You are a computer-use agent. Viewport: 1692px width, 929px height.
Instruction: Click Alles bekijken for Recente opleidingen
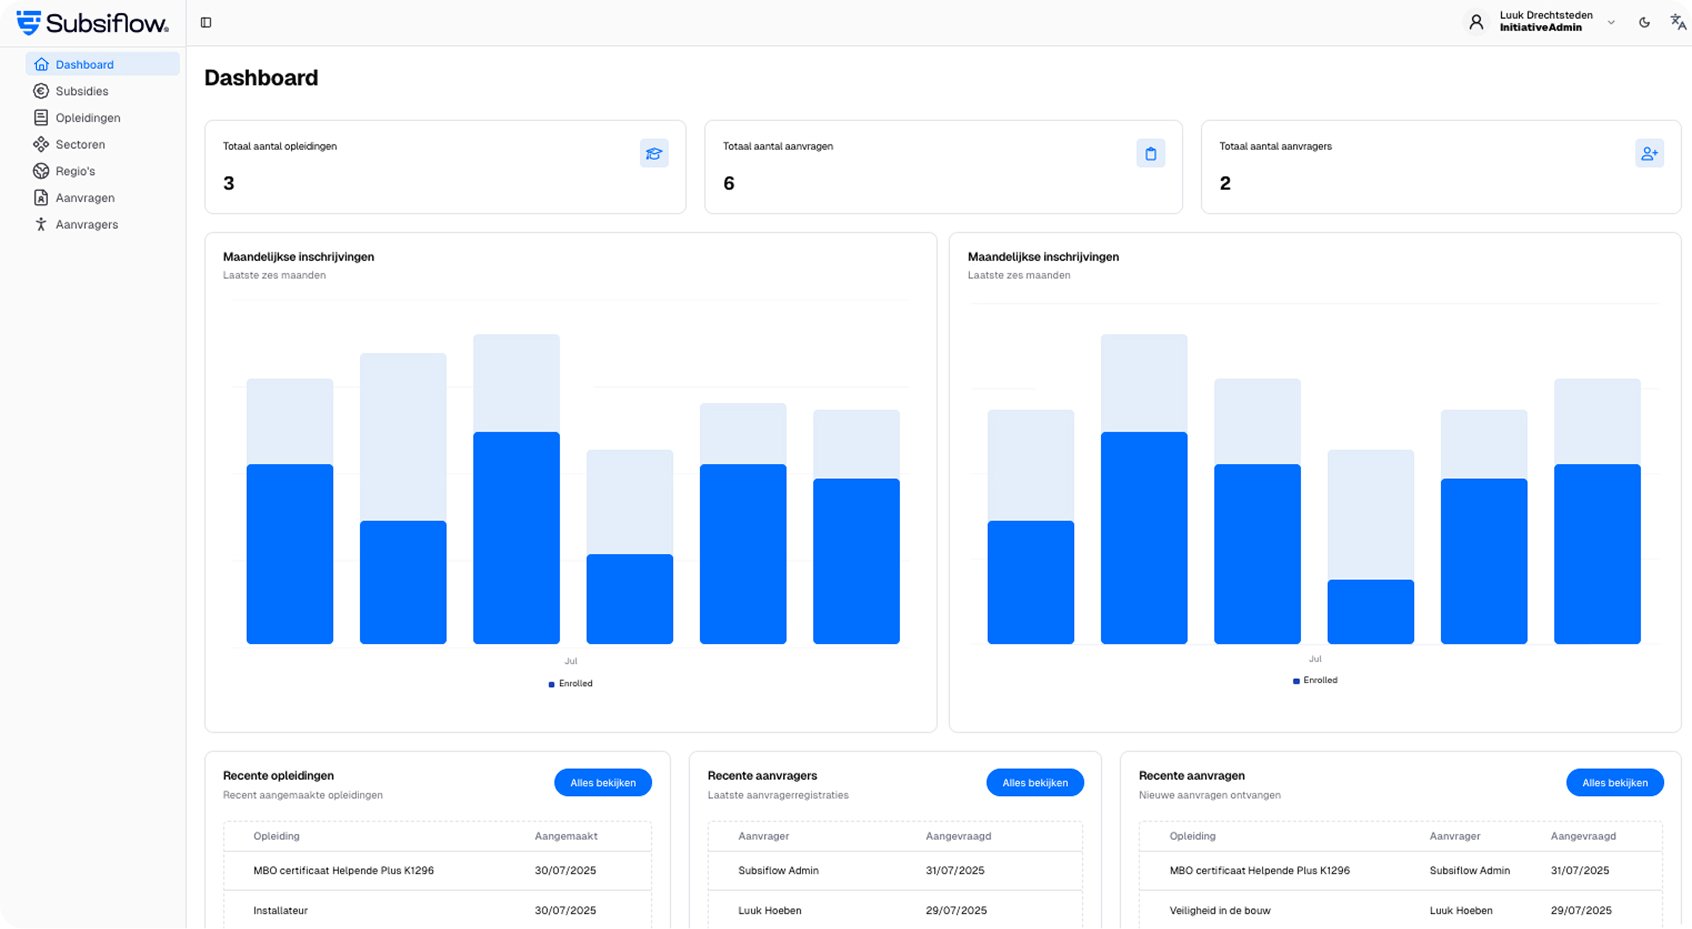[603, 782]
